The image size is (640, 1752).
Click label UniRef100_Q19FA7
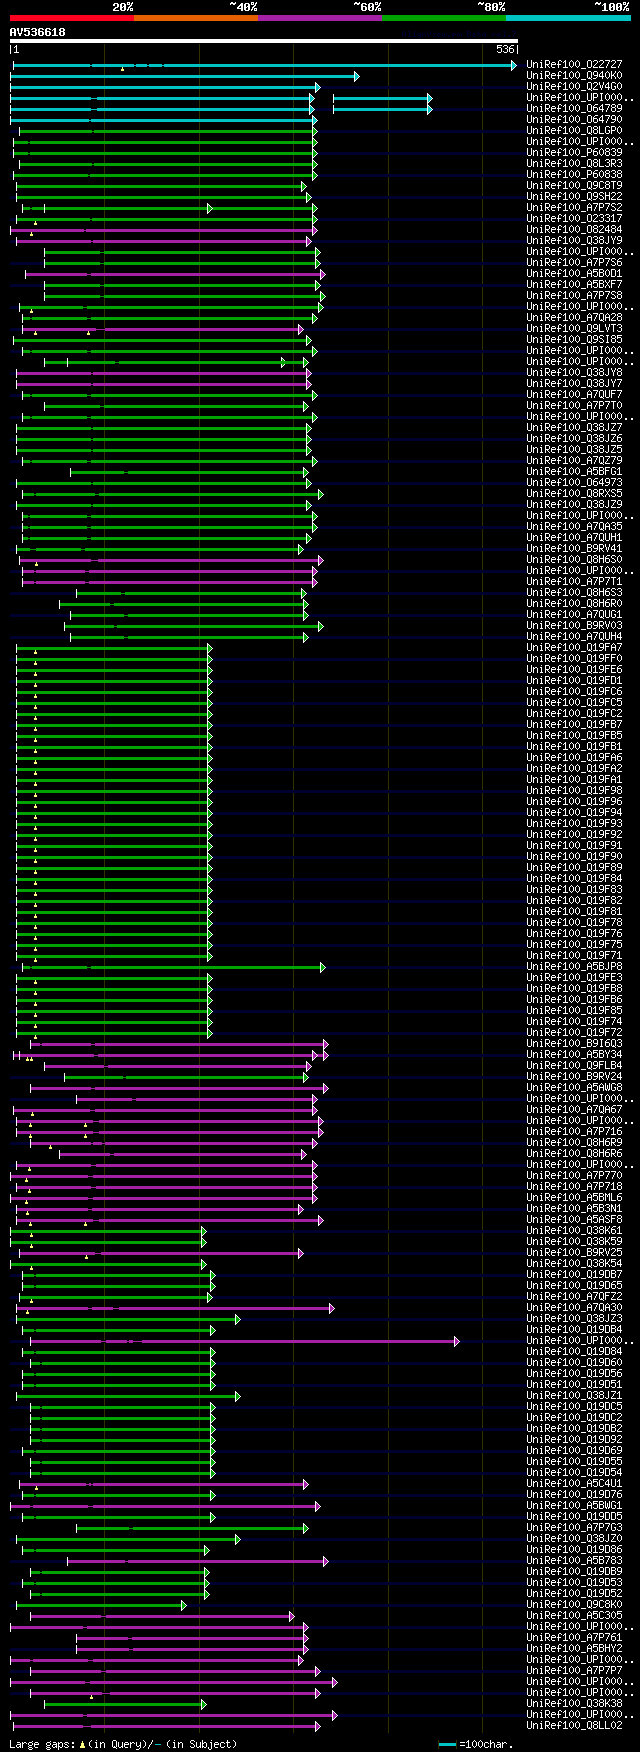(574, 648)
